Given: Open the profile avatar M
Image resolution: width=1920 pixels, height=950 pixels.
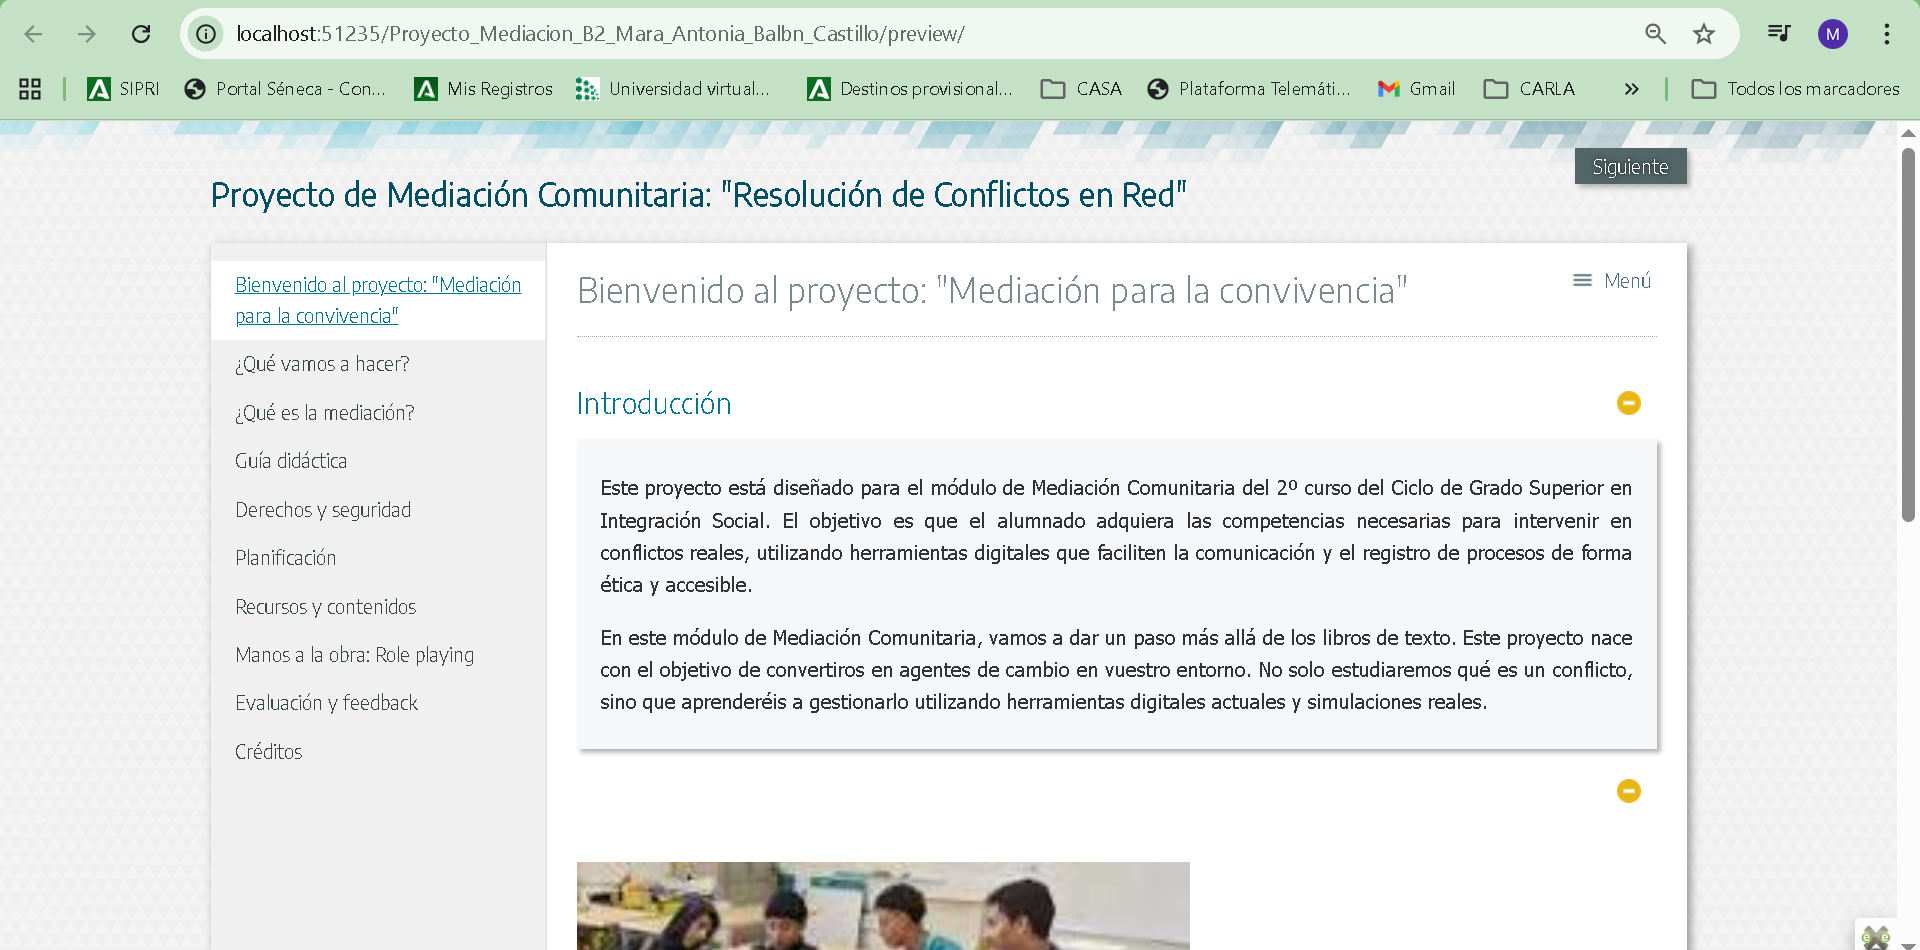Looking at the screenshot, I should click(1832, 34).
